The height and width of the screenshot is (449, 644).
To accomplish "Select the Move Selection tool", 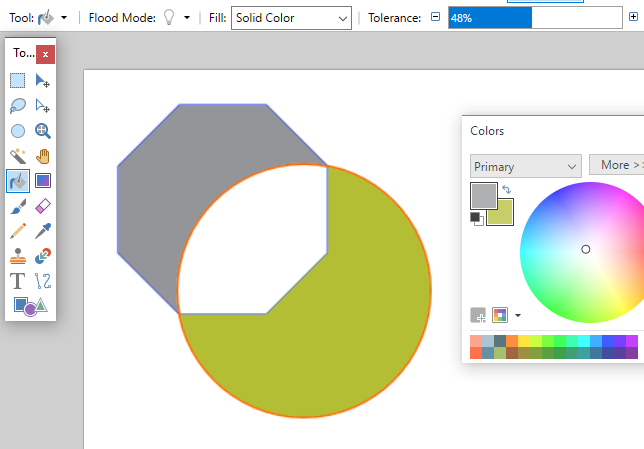I will 43,106.
